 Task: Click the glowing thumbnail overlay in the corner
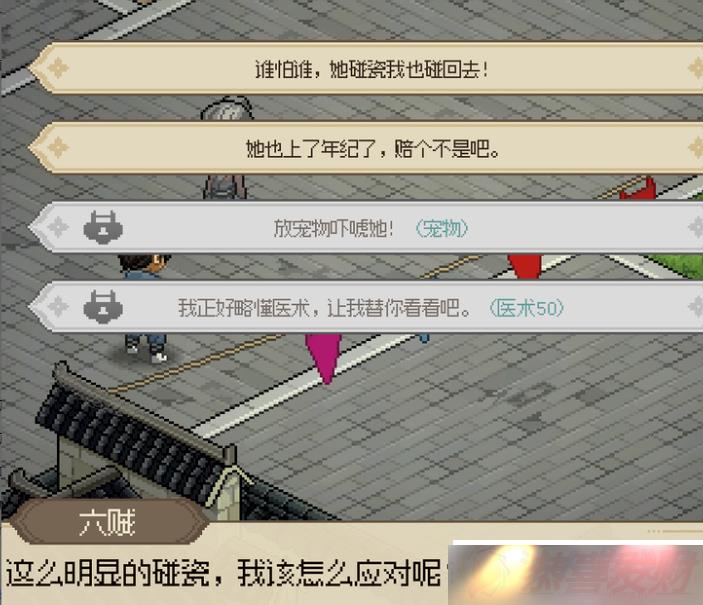(x=576, y=573)
